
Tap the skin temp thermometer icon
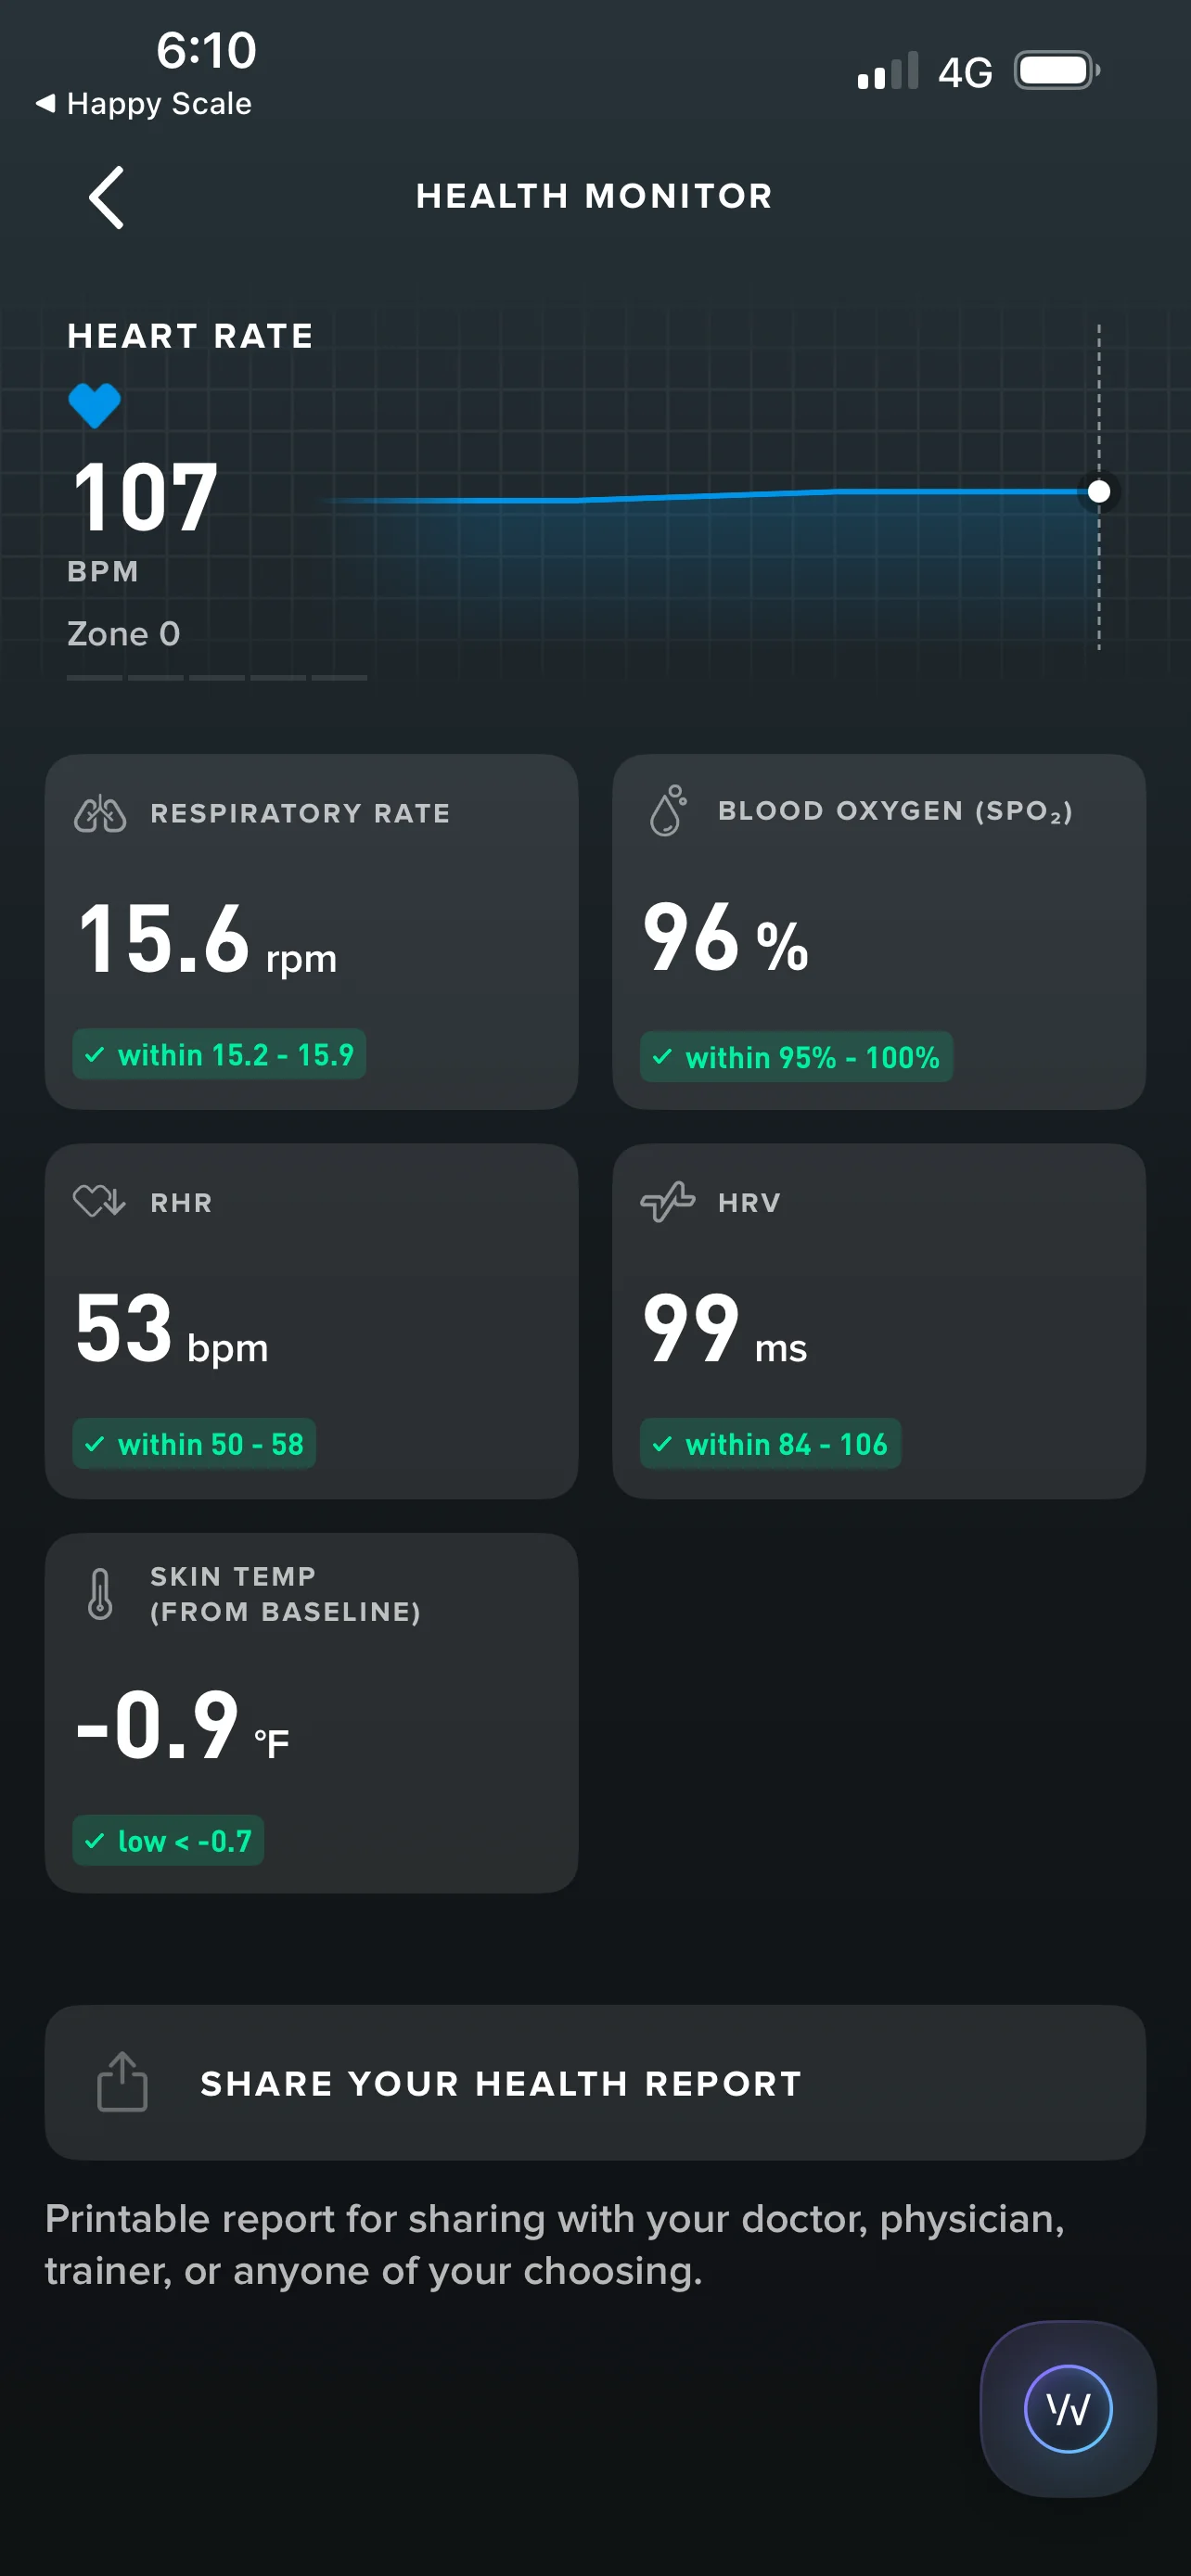tap(100, 1593)
